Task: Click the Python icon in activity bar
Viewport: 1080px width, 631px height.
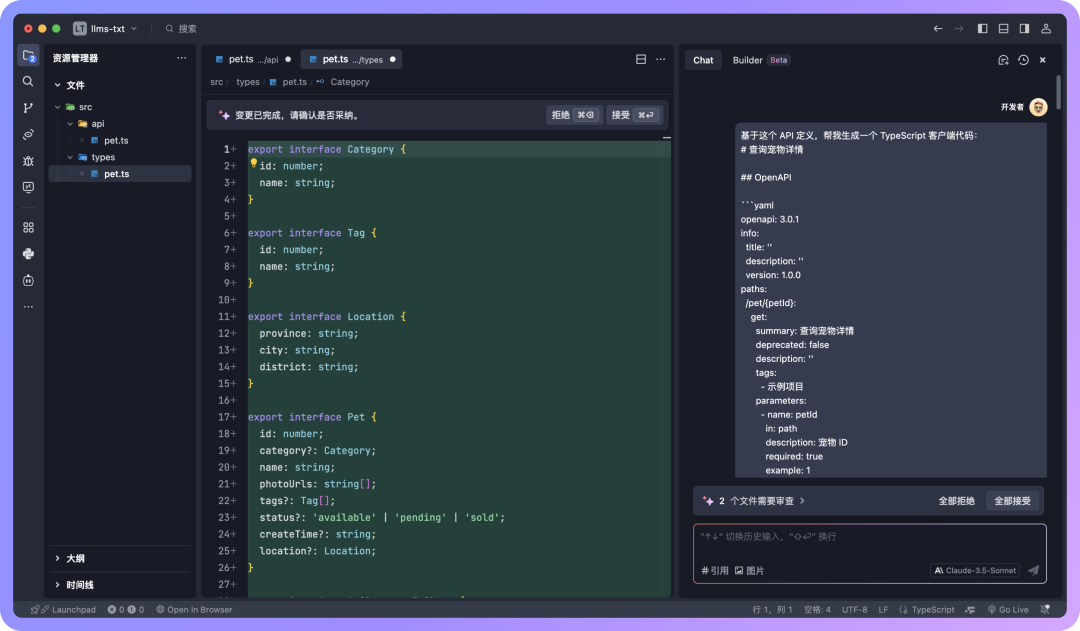Action: click(28, 254)
